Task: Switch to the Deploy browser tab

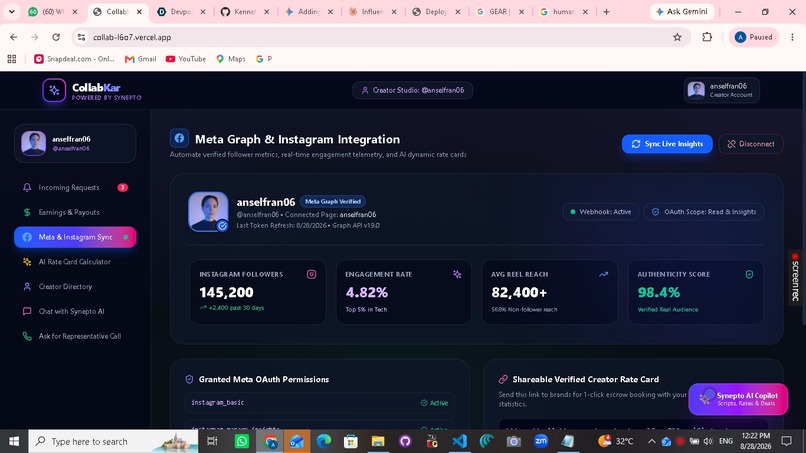Action: pyautogui.click(x=436, y=11)
